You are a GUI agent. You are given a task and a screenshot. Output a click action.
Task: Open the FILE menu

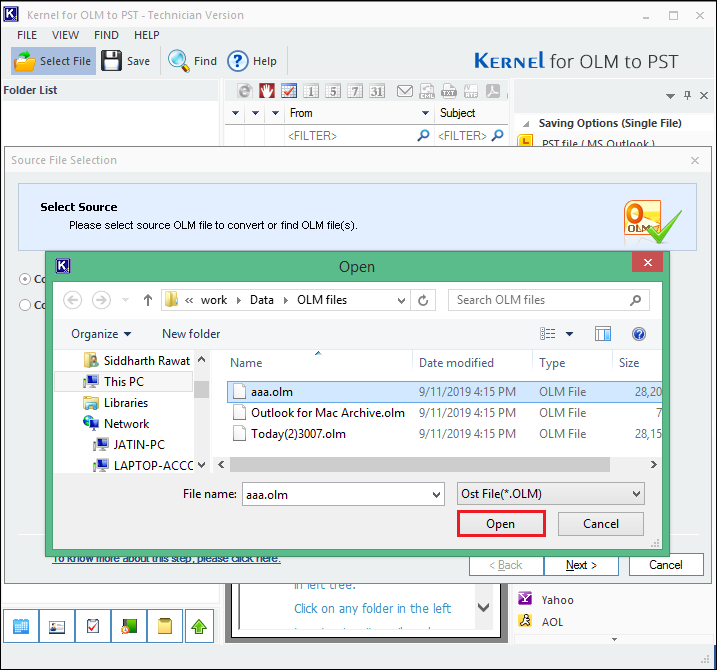coord(27,35)
